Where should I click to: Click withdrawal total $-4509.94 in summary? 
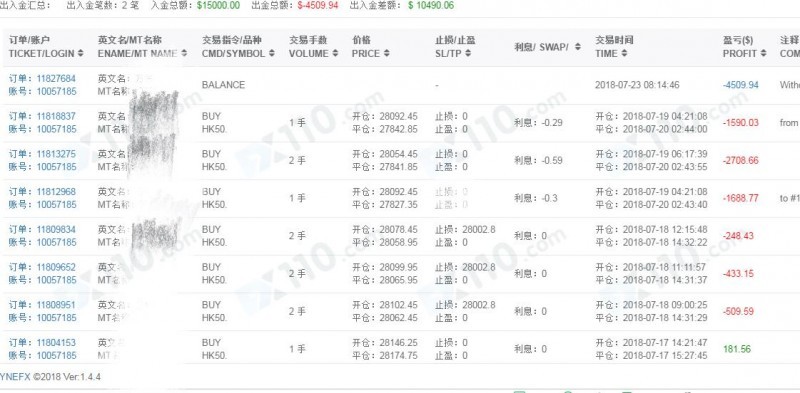pyautogui.click(x=318, y=6)
